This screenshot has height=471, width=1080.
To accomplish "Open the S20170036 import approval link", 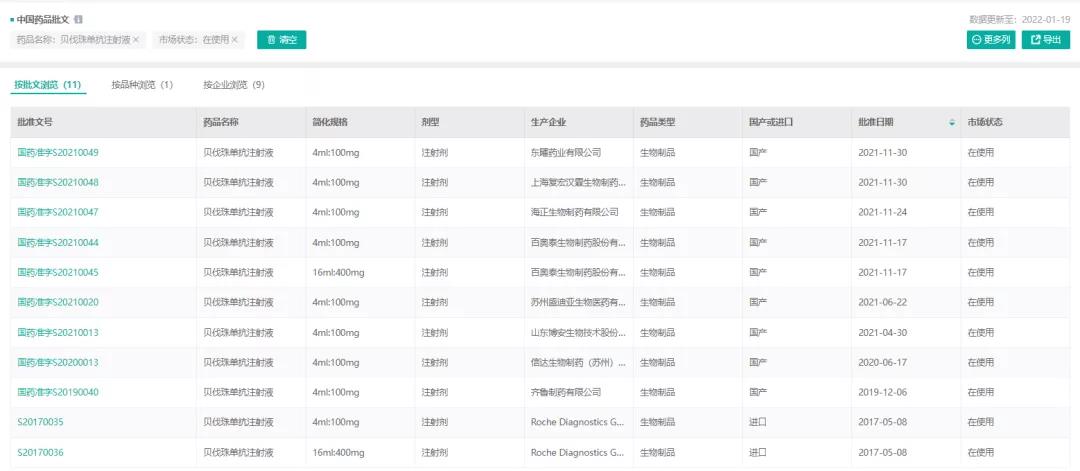I will (x=41, y=452).
